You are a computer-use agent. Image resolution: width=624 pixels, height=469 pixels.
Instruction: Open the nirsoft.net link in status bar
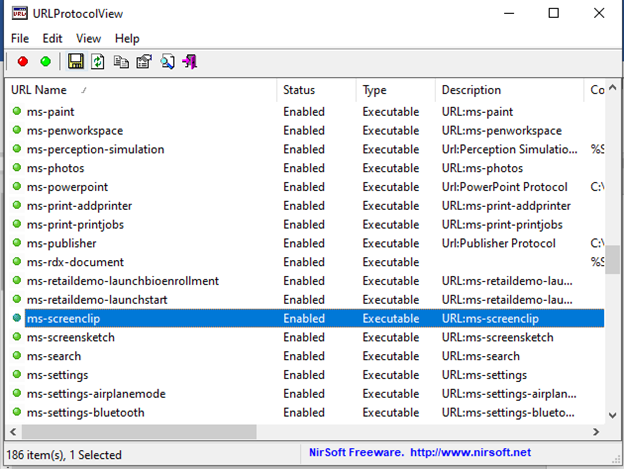(470, 452)
